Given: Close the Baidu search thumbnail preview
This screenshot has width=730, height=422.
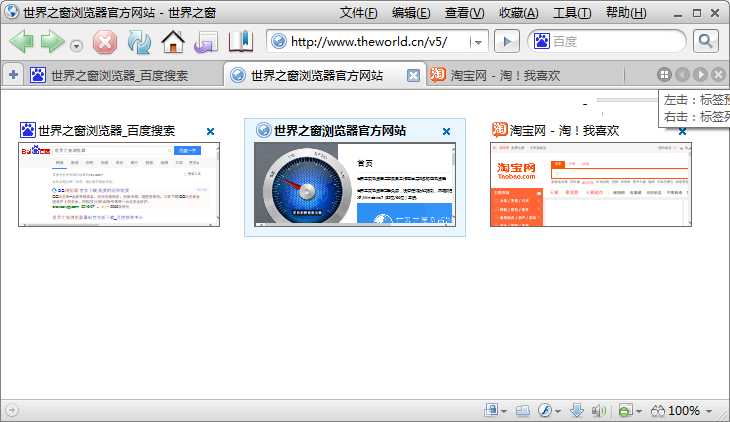Looking at the screenshot, I should (210, 131).
